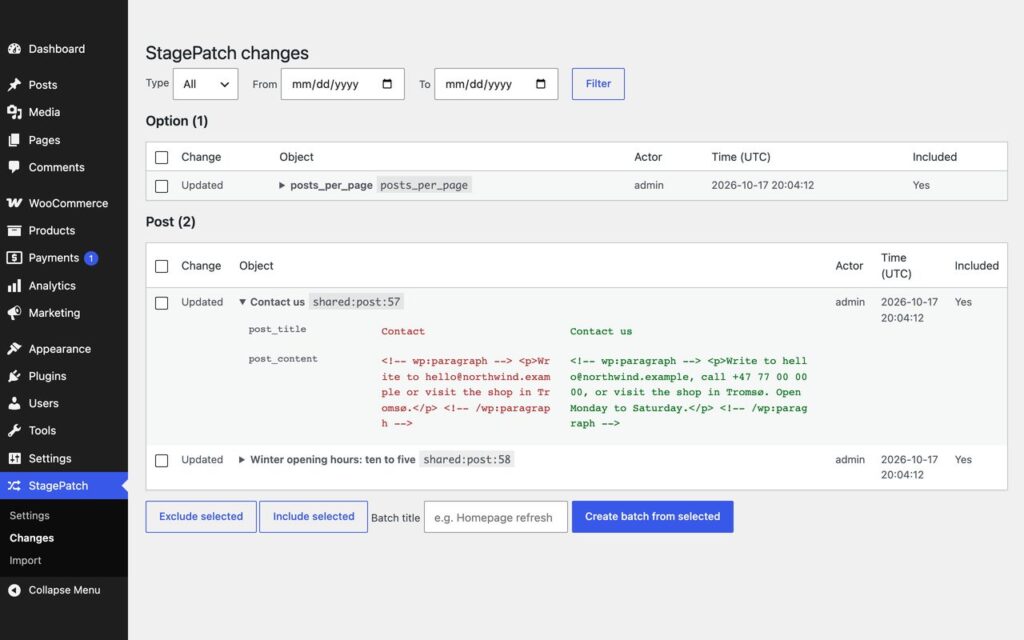Click the Actor column header in Option table
The width and height of the screenshot is (1024, 640).
(648, 157)
